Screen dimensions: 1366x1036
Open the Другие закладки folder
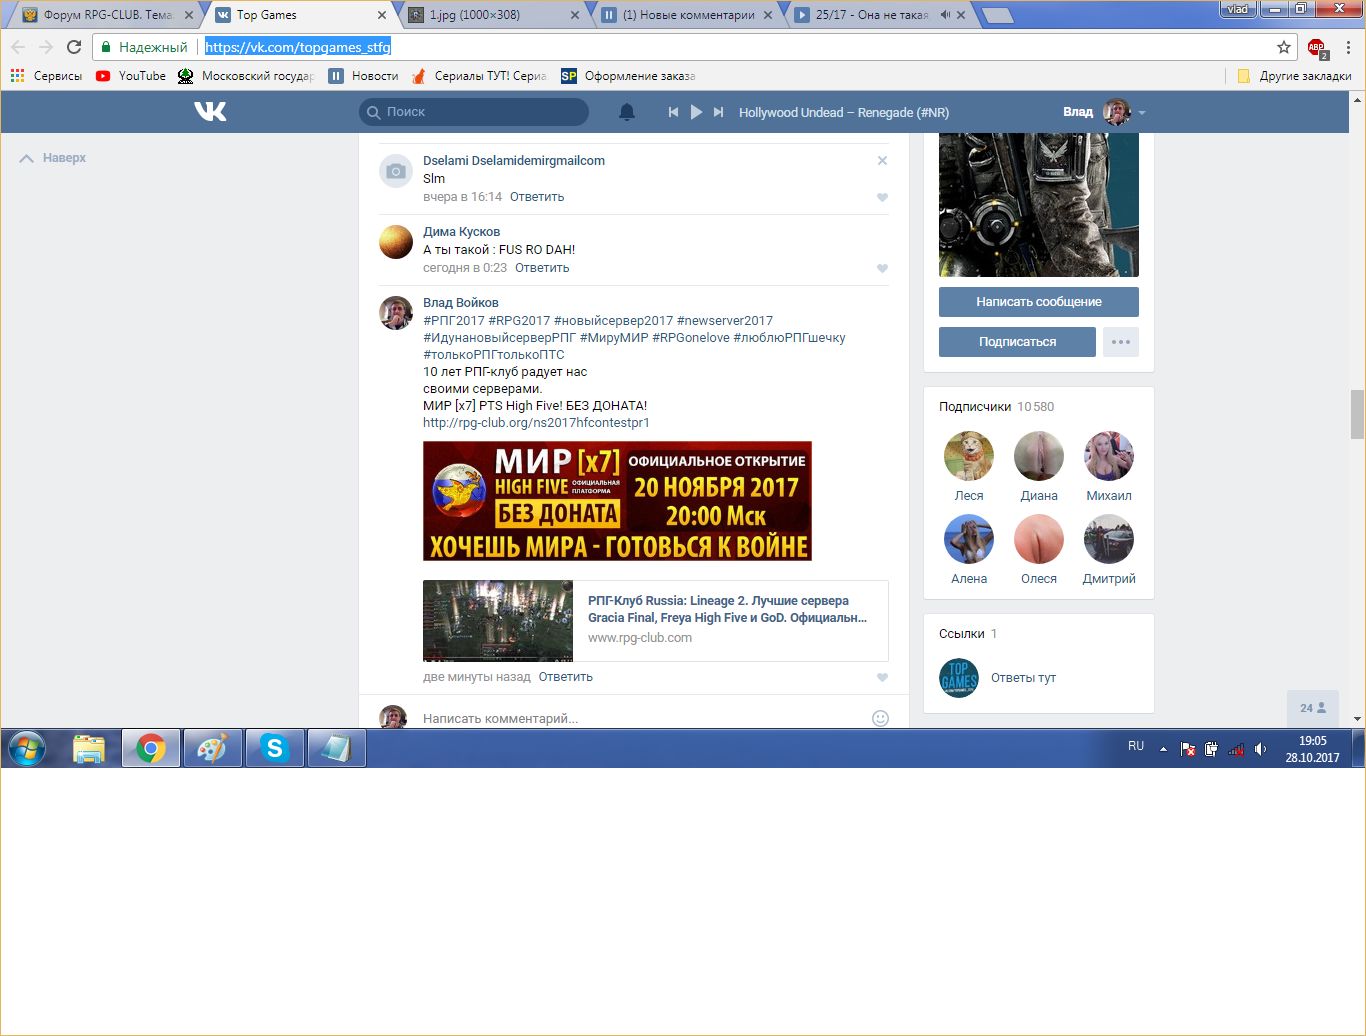tap(1294, 76)
